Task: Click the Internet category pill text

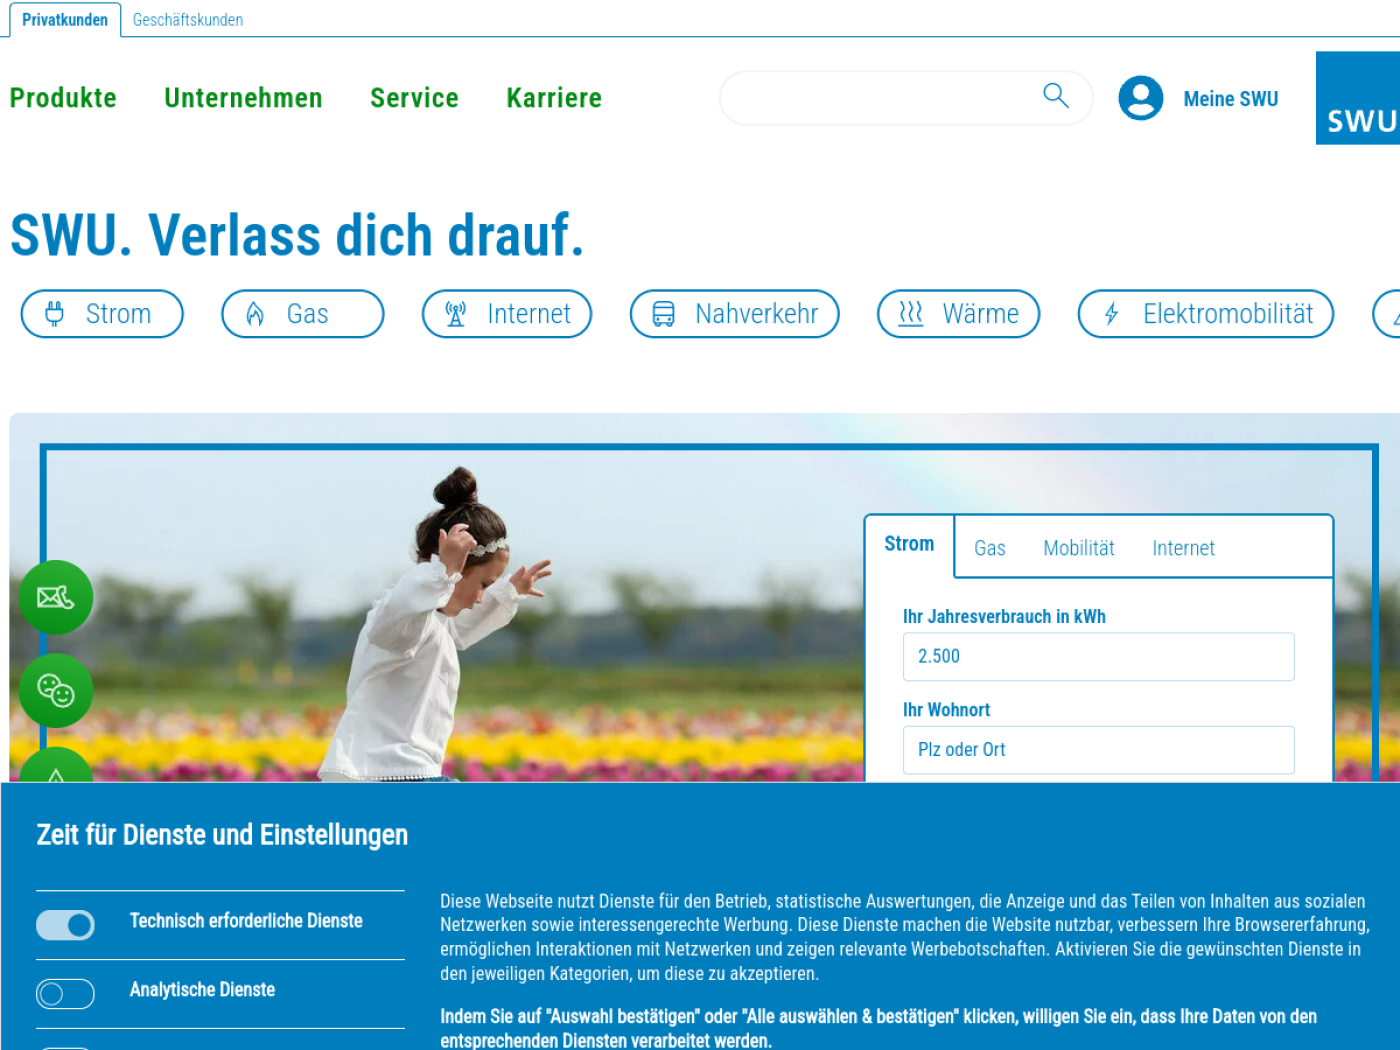Action: pos(529,314)
